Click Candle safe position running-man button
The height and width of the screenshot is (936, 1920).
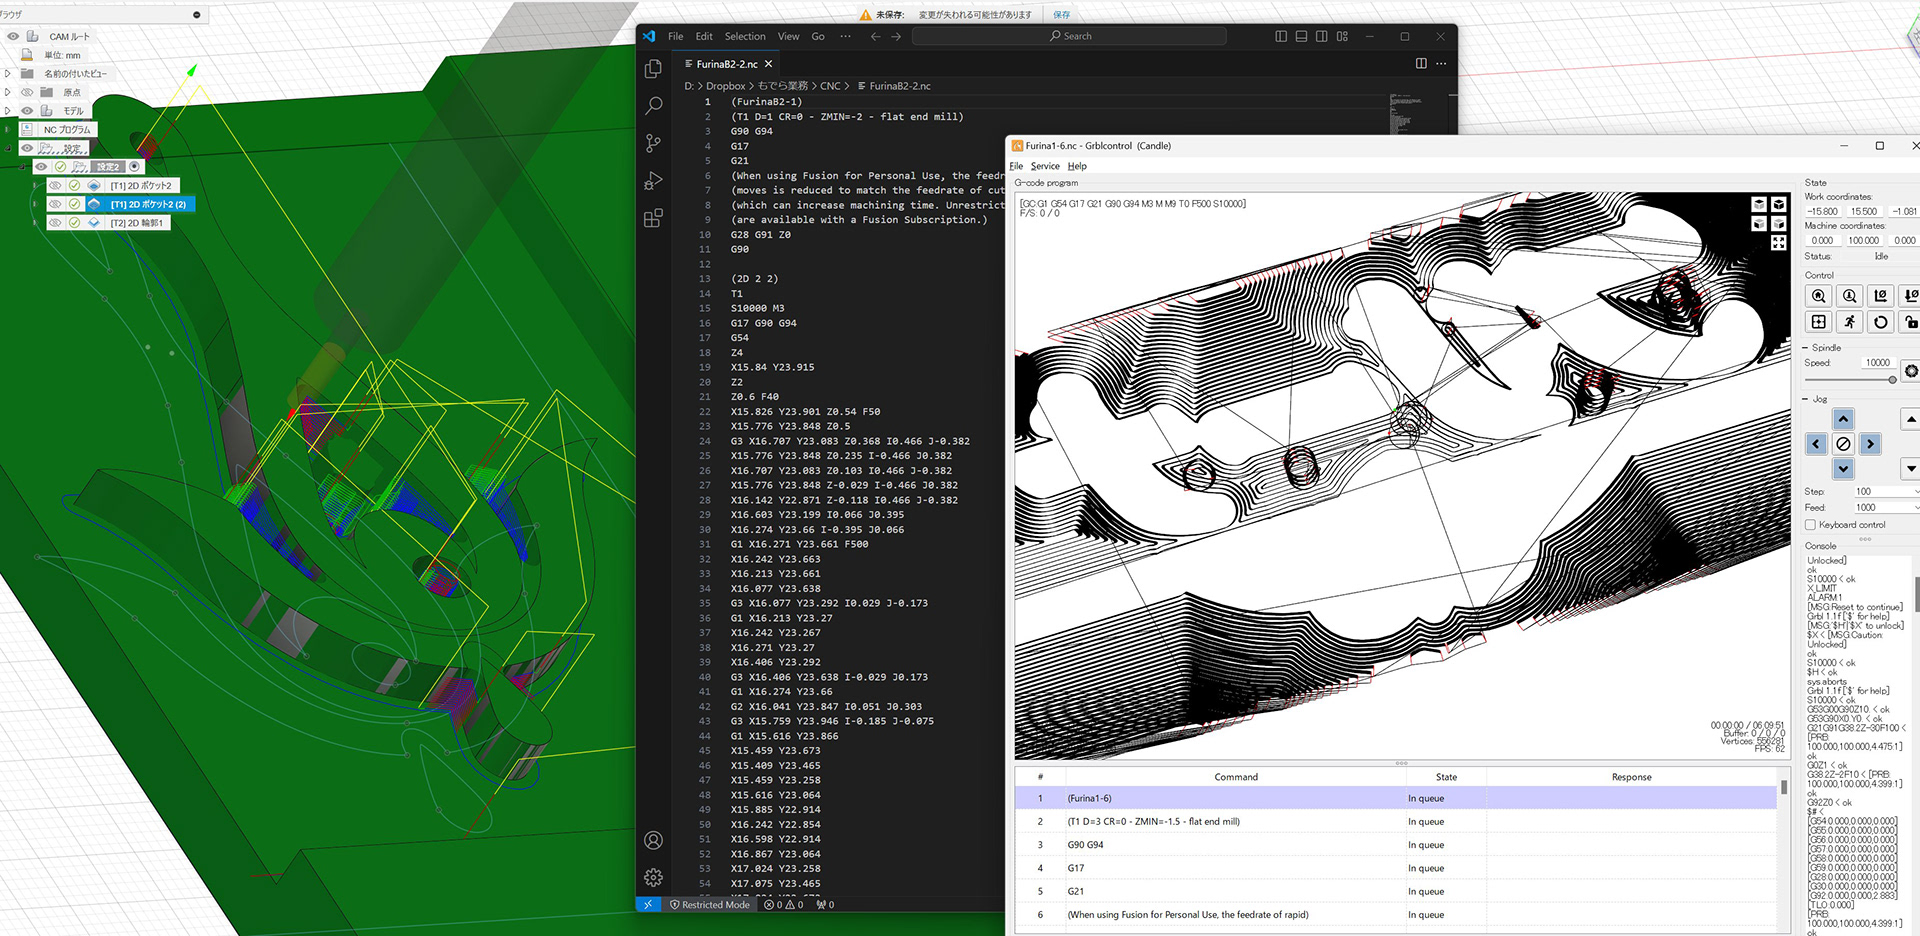pyautogui.click(x=1849, y=322)
